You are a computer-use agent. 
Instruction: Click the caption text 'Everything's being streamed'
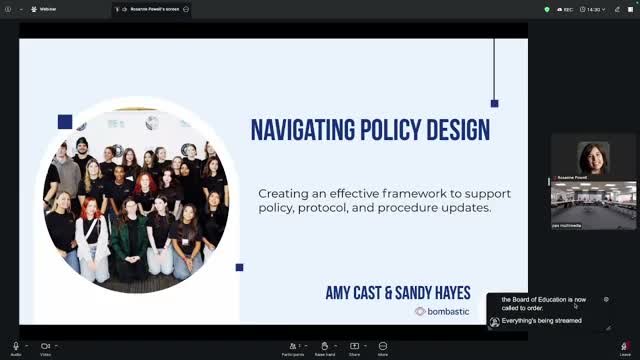click(542, 321)
